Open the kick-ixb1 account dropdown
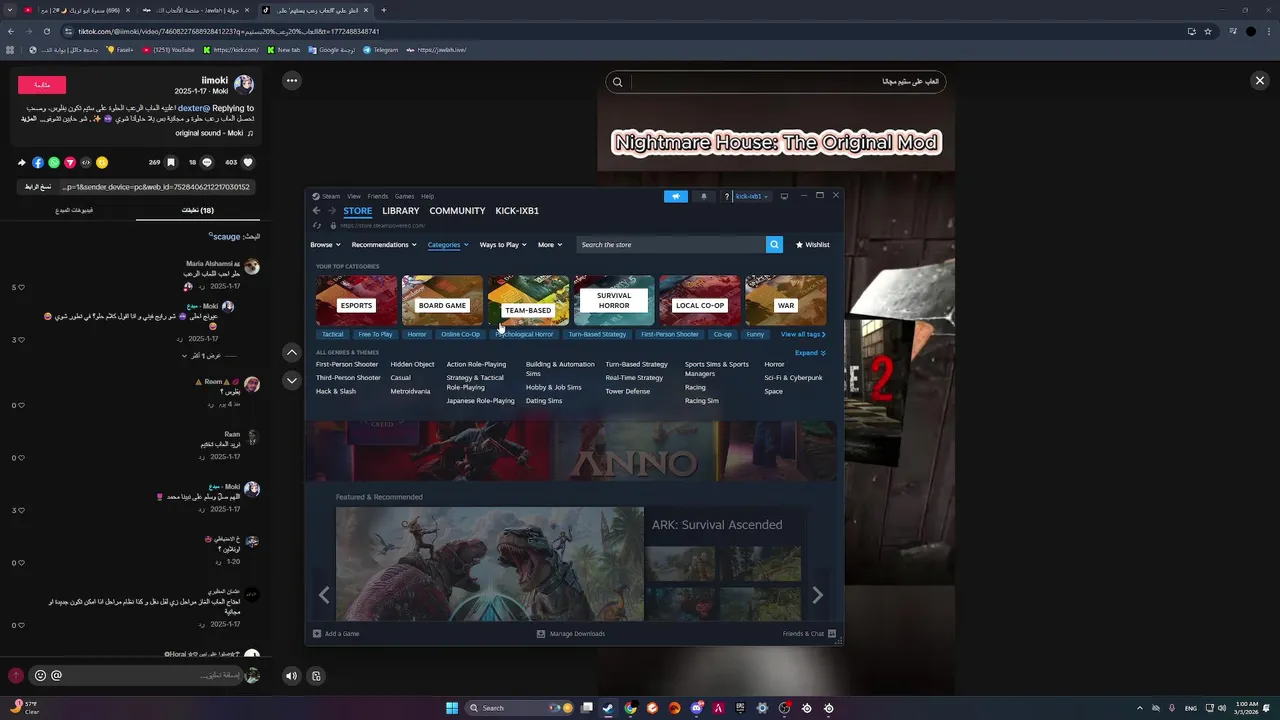The width and height of the screenshot is (1280, 720). [x=752, y=196]
